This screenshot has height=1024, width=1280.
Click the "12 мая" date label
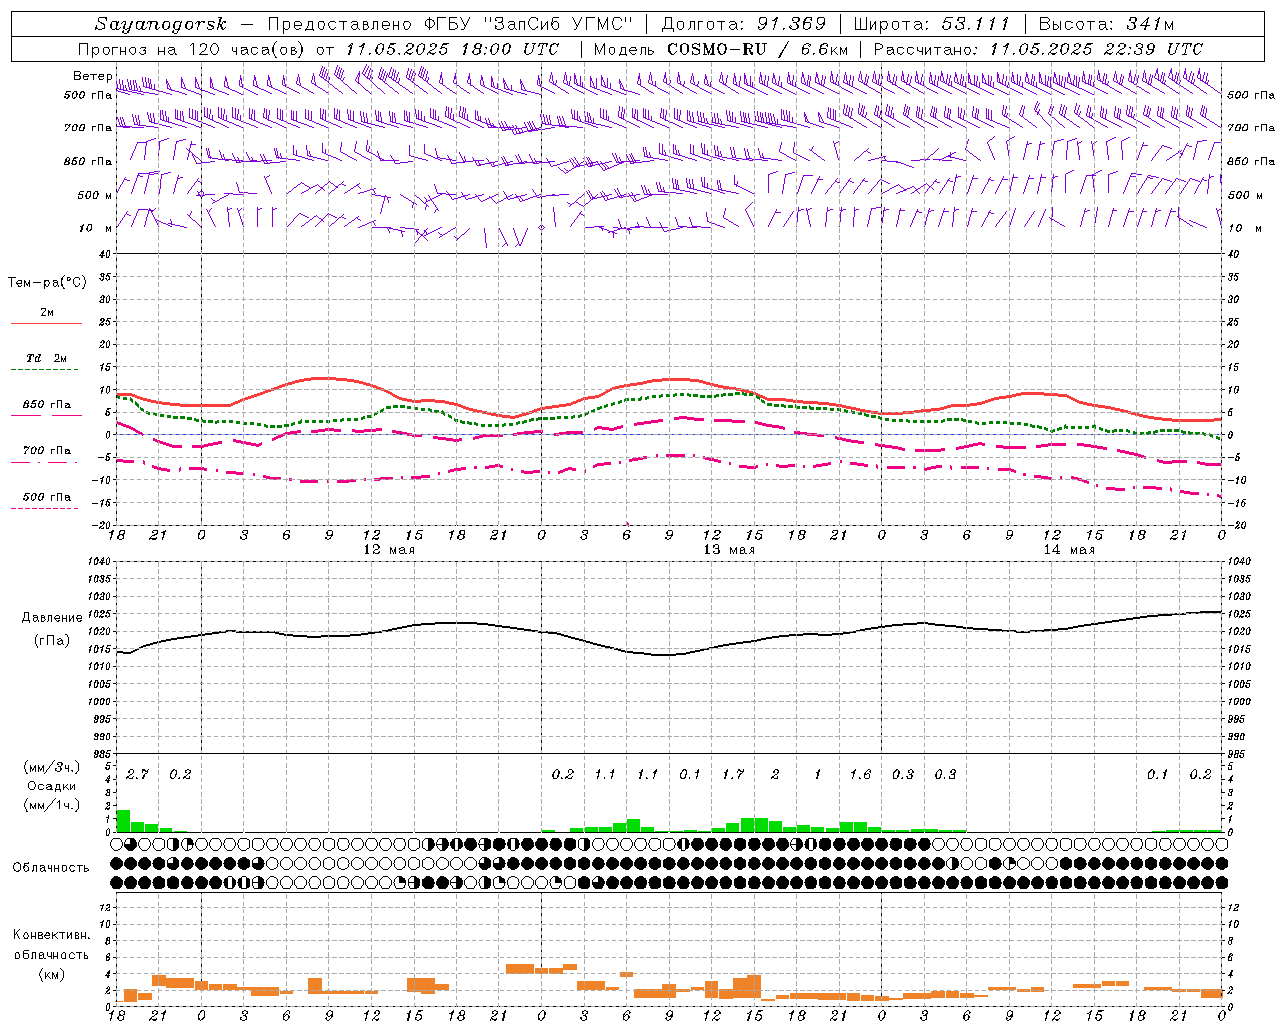coord(389,550)
